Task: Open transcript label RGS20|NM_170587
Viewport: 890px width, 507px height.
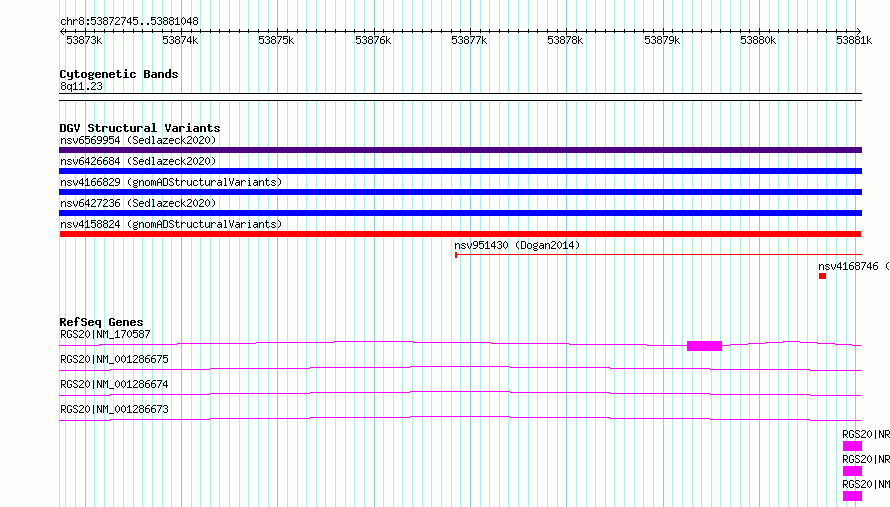Action: [x=105, y=334]
